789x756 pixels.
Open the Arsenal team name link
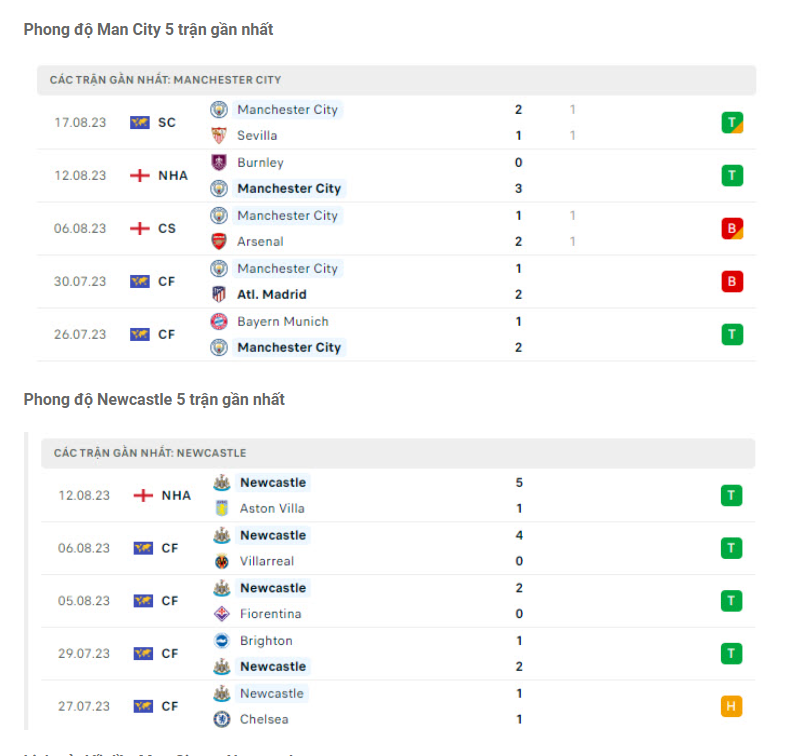click(x=260, y=242)
